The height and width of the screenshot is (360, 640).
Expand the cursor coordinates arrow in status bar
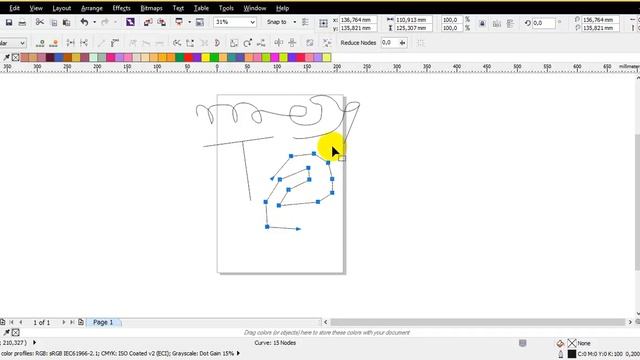click(34, 343)
